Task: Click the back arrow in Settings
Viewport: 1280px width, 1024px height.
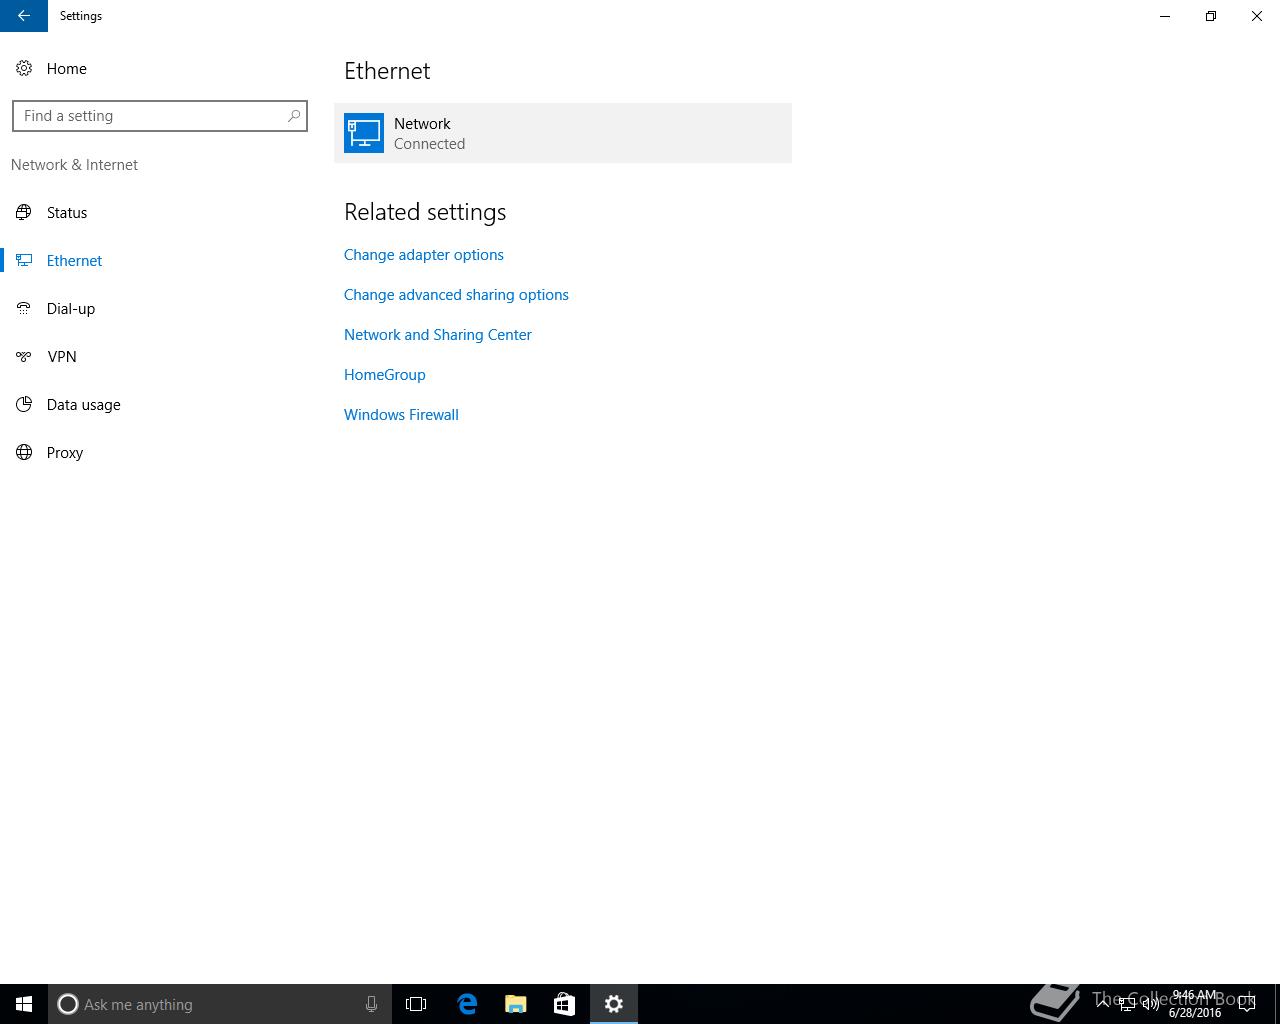Action: coord(24,16)
